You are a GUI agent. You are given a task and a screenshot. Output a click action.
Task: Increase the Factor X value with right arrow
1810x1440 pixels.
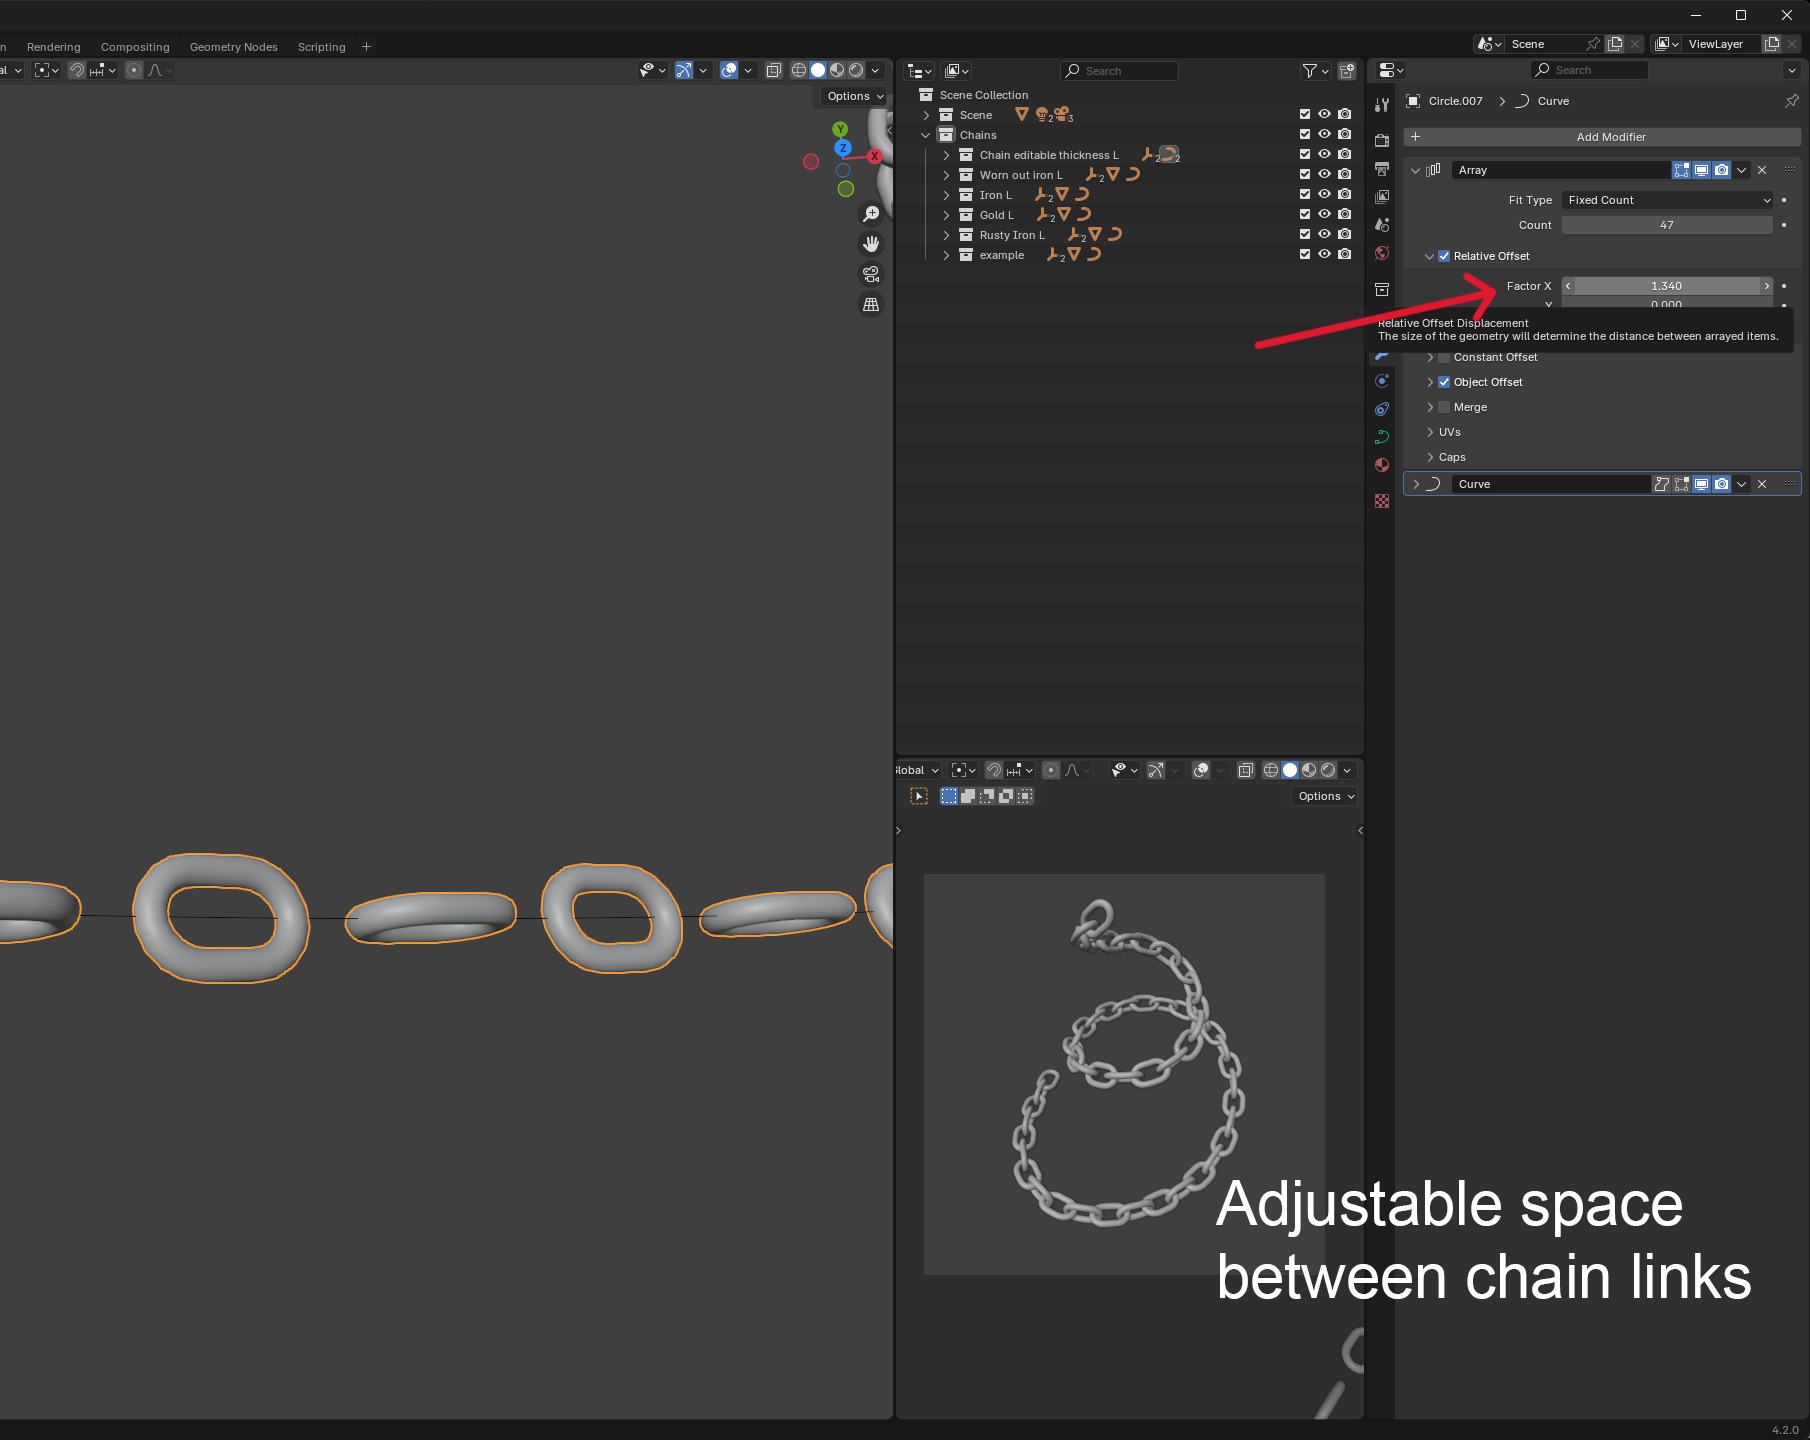[x=1767, y=286]
